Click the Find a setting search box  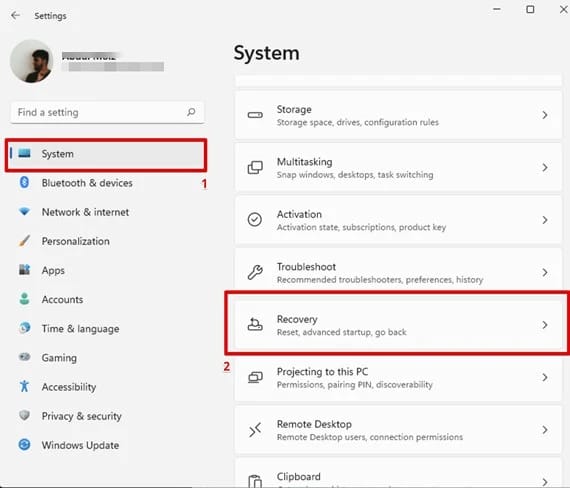107,112
